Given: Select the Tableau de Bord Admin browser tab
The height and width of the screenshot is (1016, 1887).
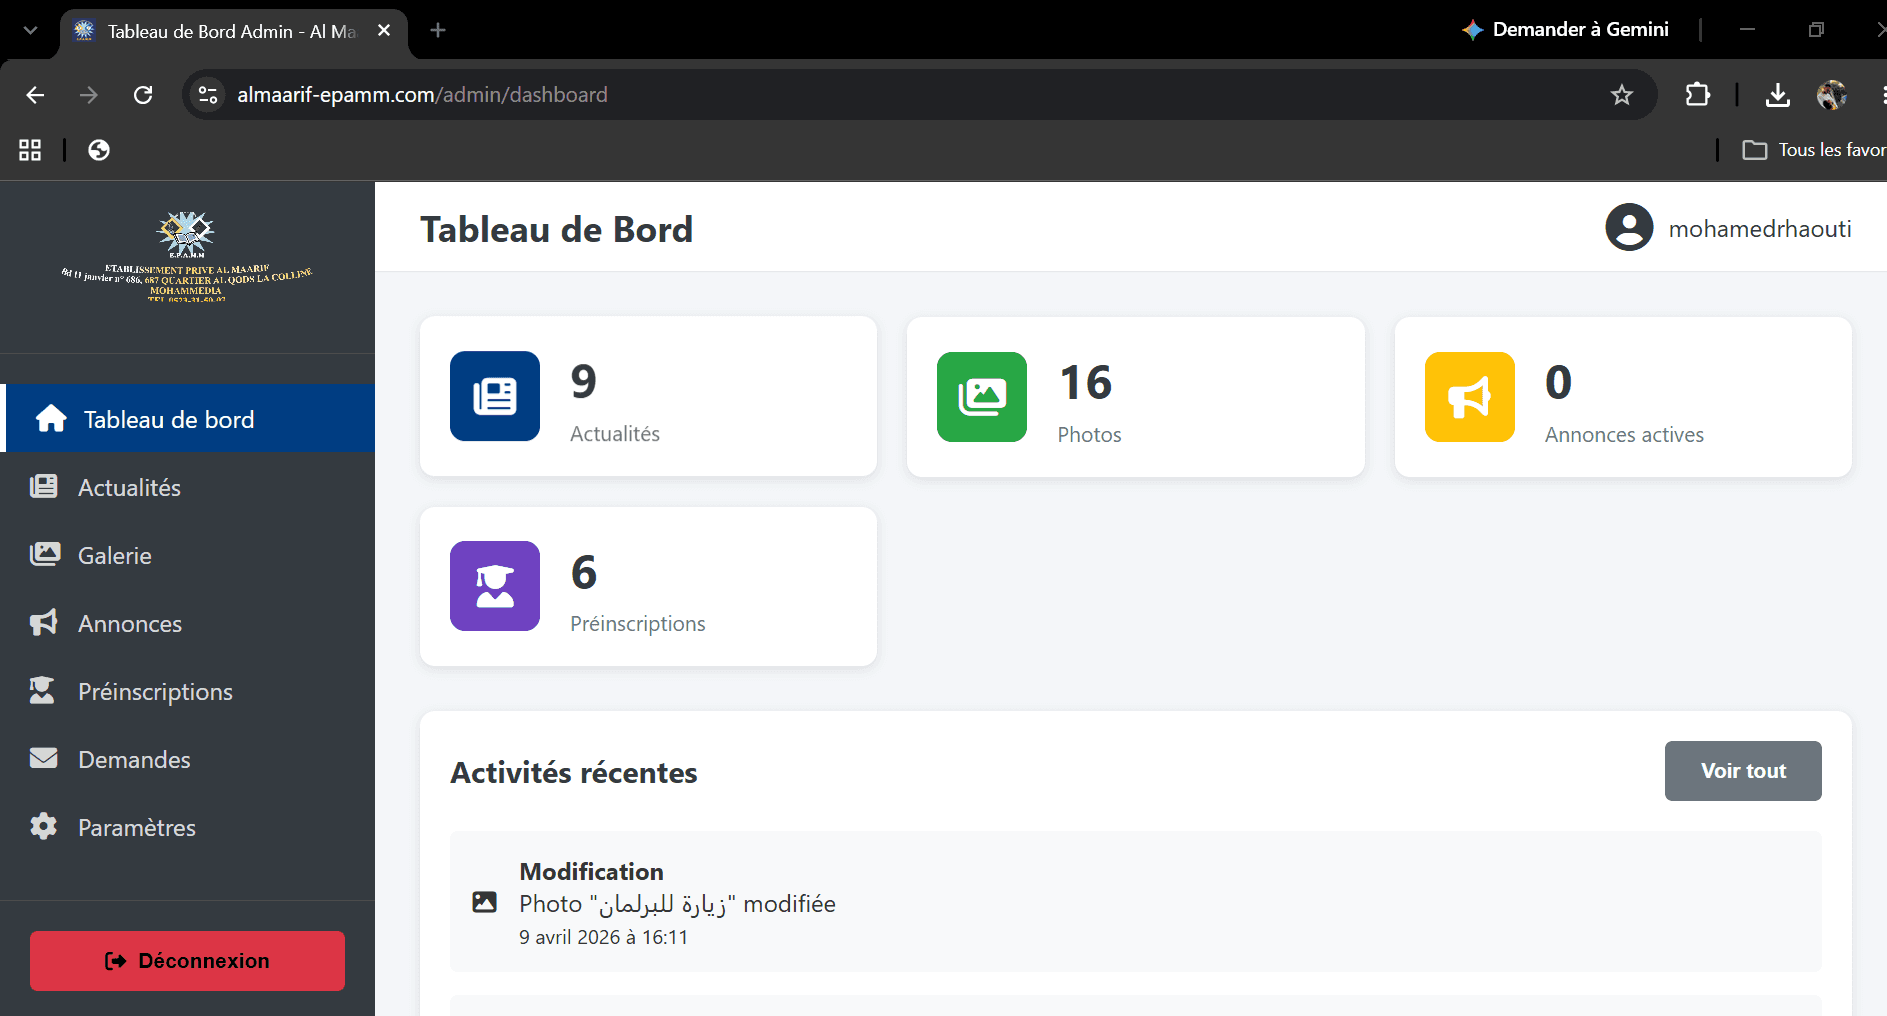Looking at the screenshot, I should point(233,31).
